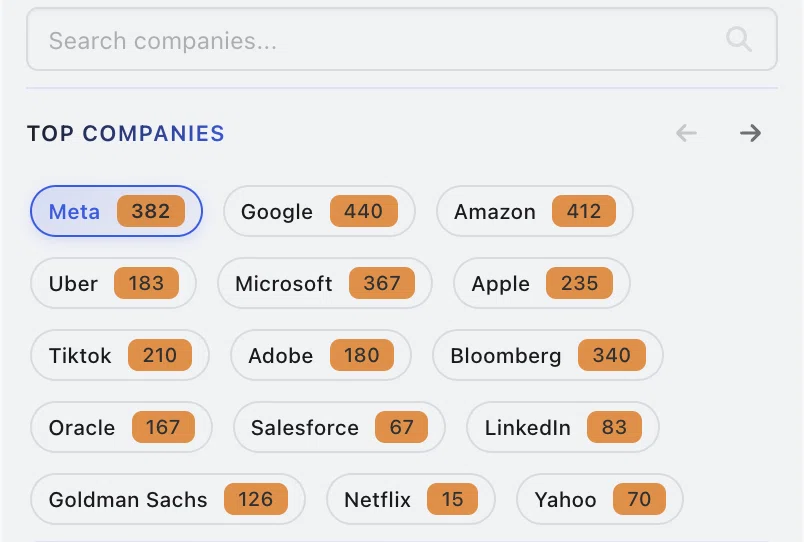Go to next companies page arrow
Screen dimensions: 804x542
(750, 133)
